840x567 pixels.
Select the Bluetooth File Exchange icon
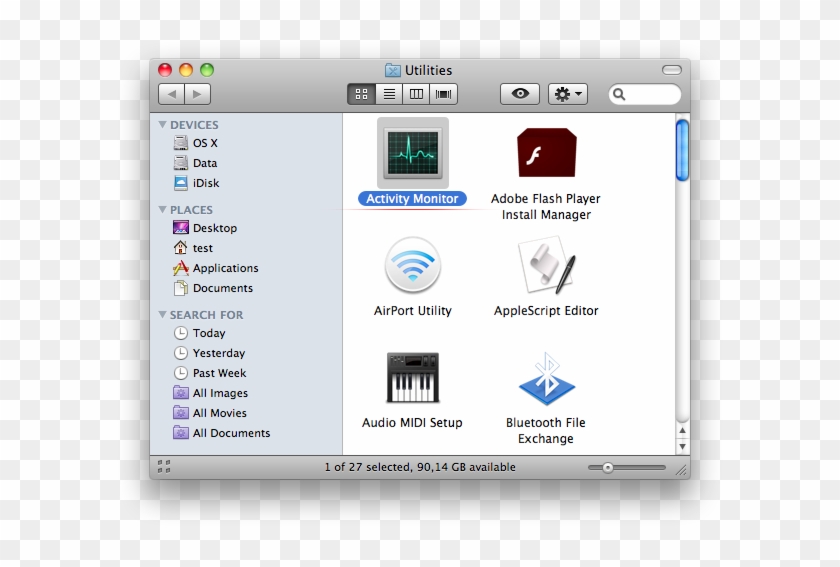point(546,379)
